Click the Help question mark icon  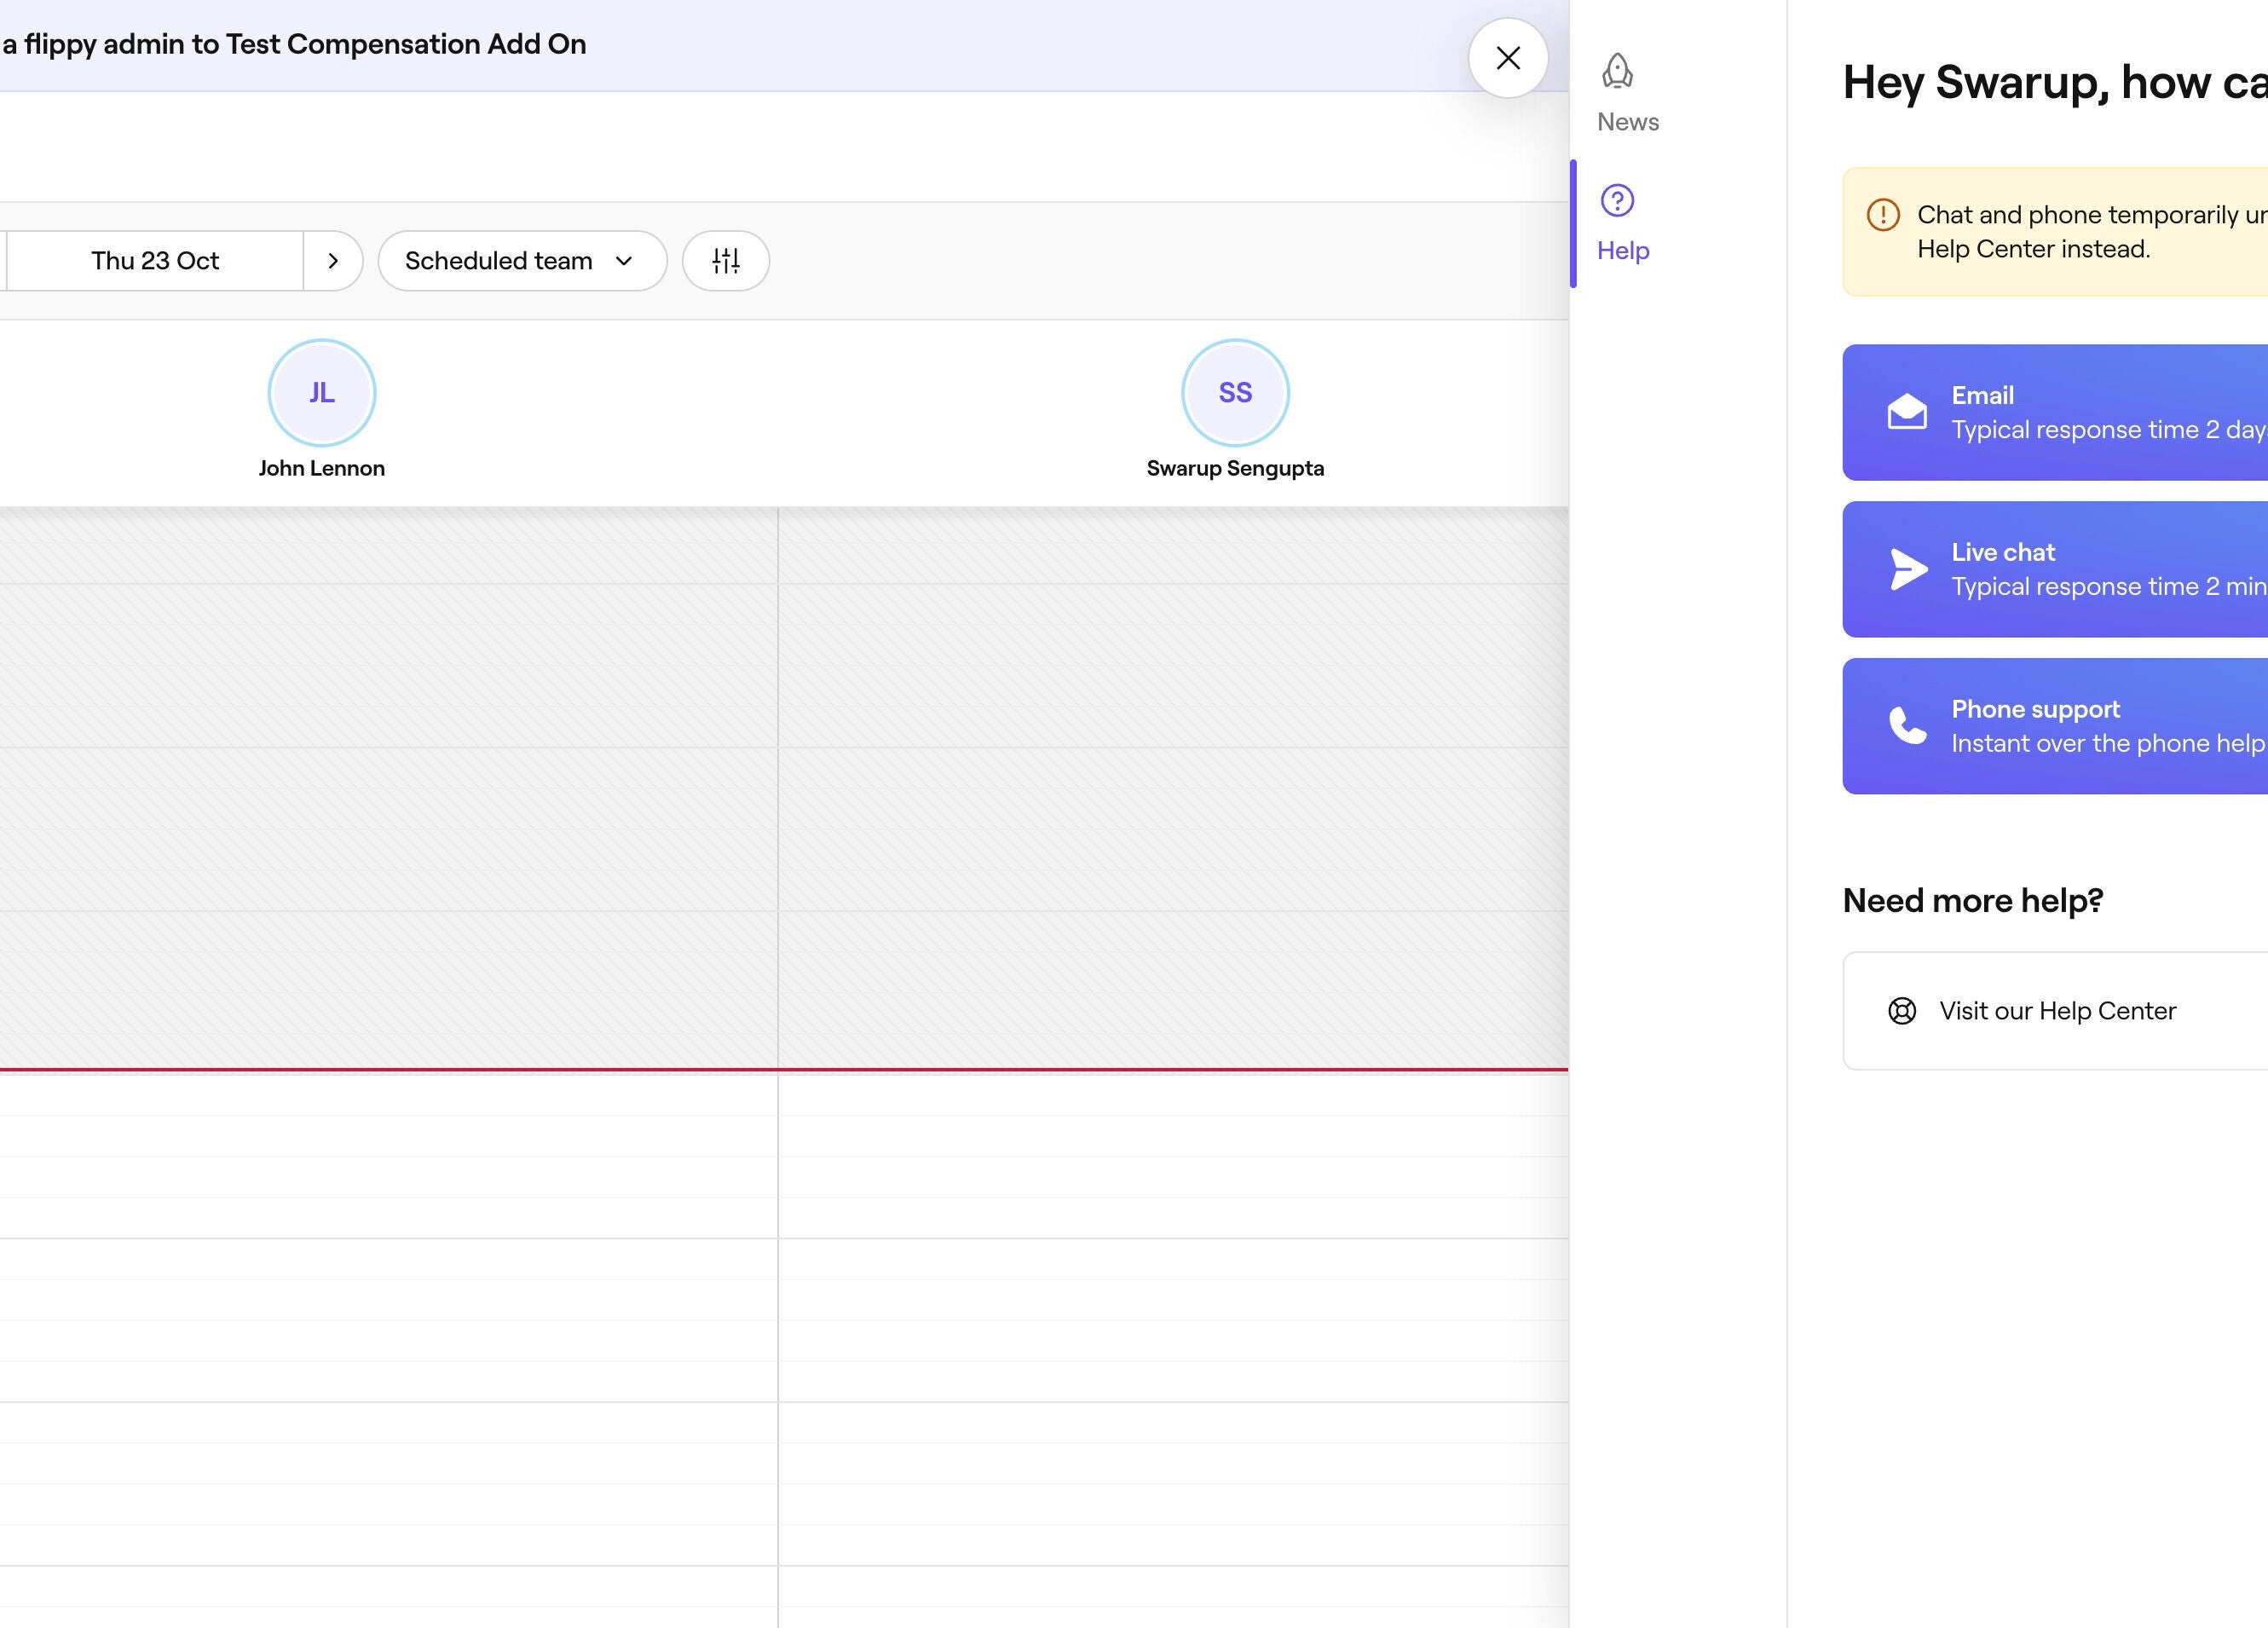tap(1617, 200)
